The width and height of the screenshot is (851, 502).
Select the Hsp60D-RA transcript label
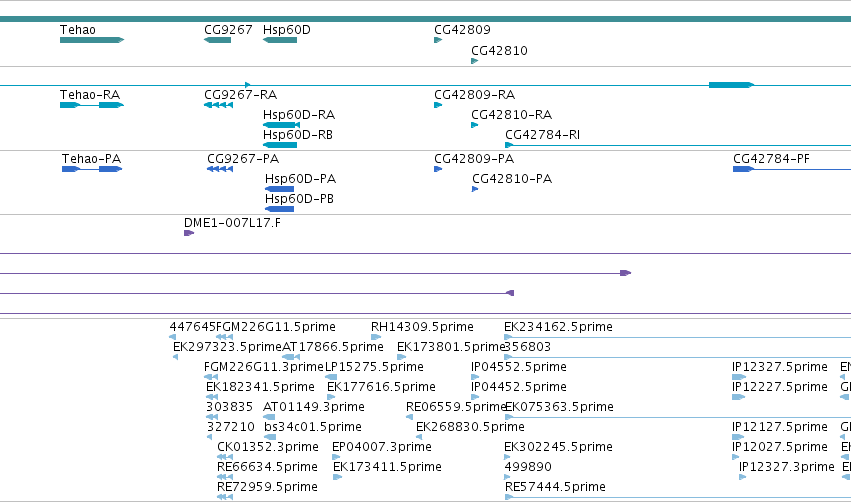click(299, 115)
